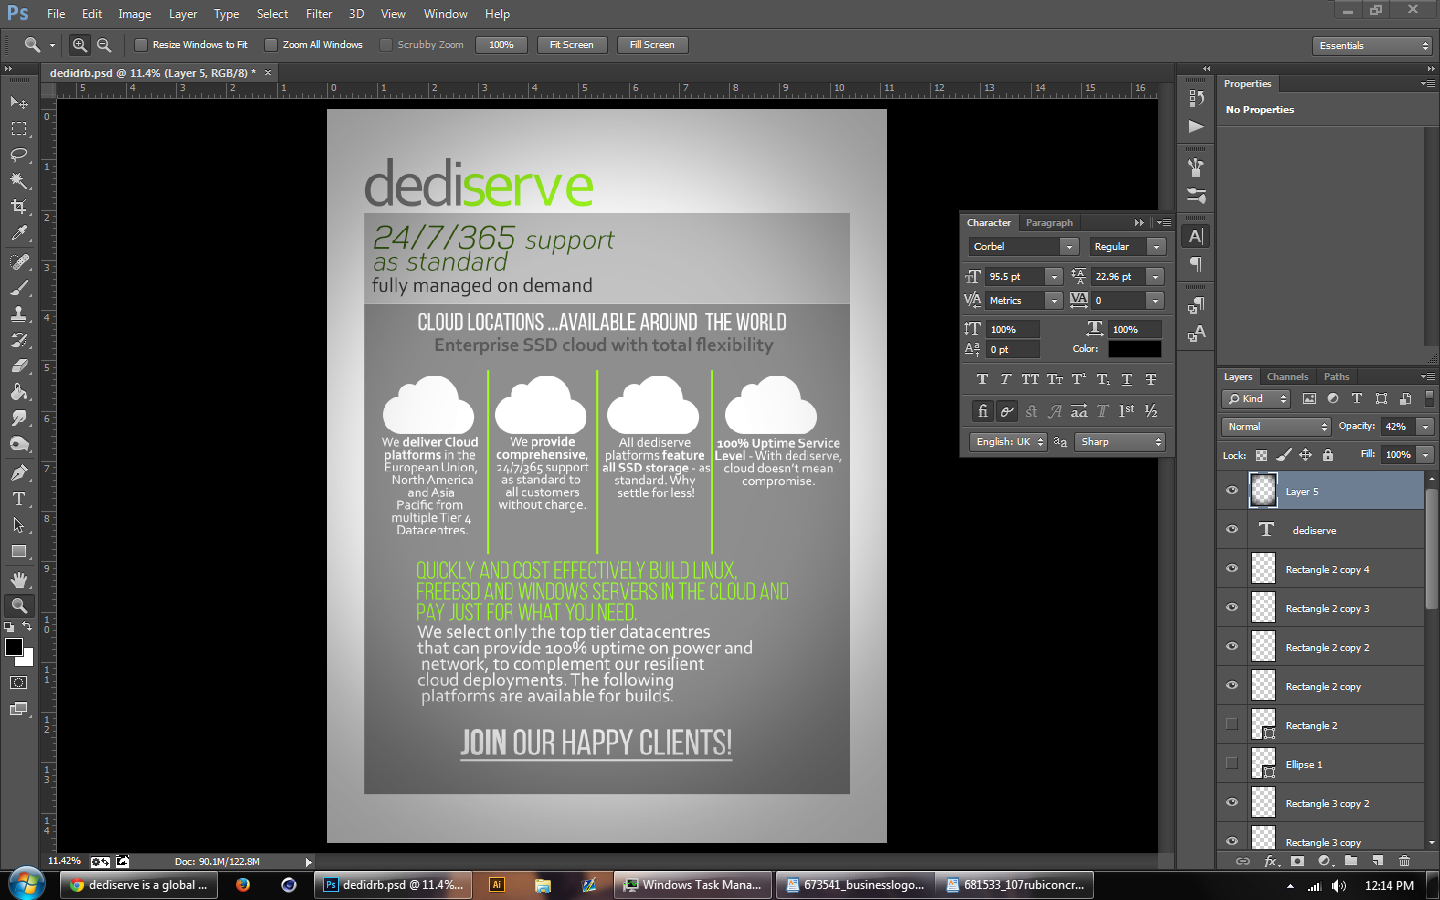Open the Corbel font family dropdown

tap(1069, 247)
